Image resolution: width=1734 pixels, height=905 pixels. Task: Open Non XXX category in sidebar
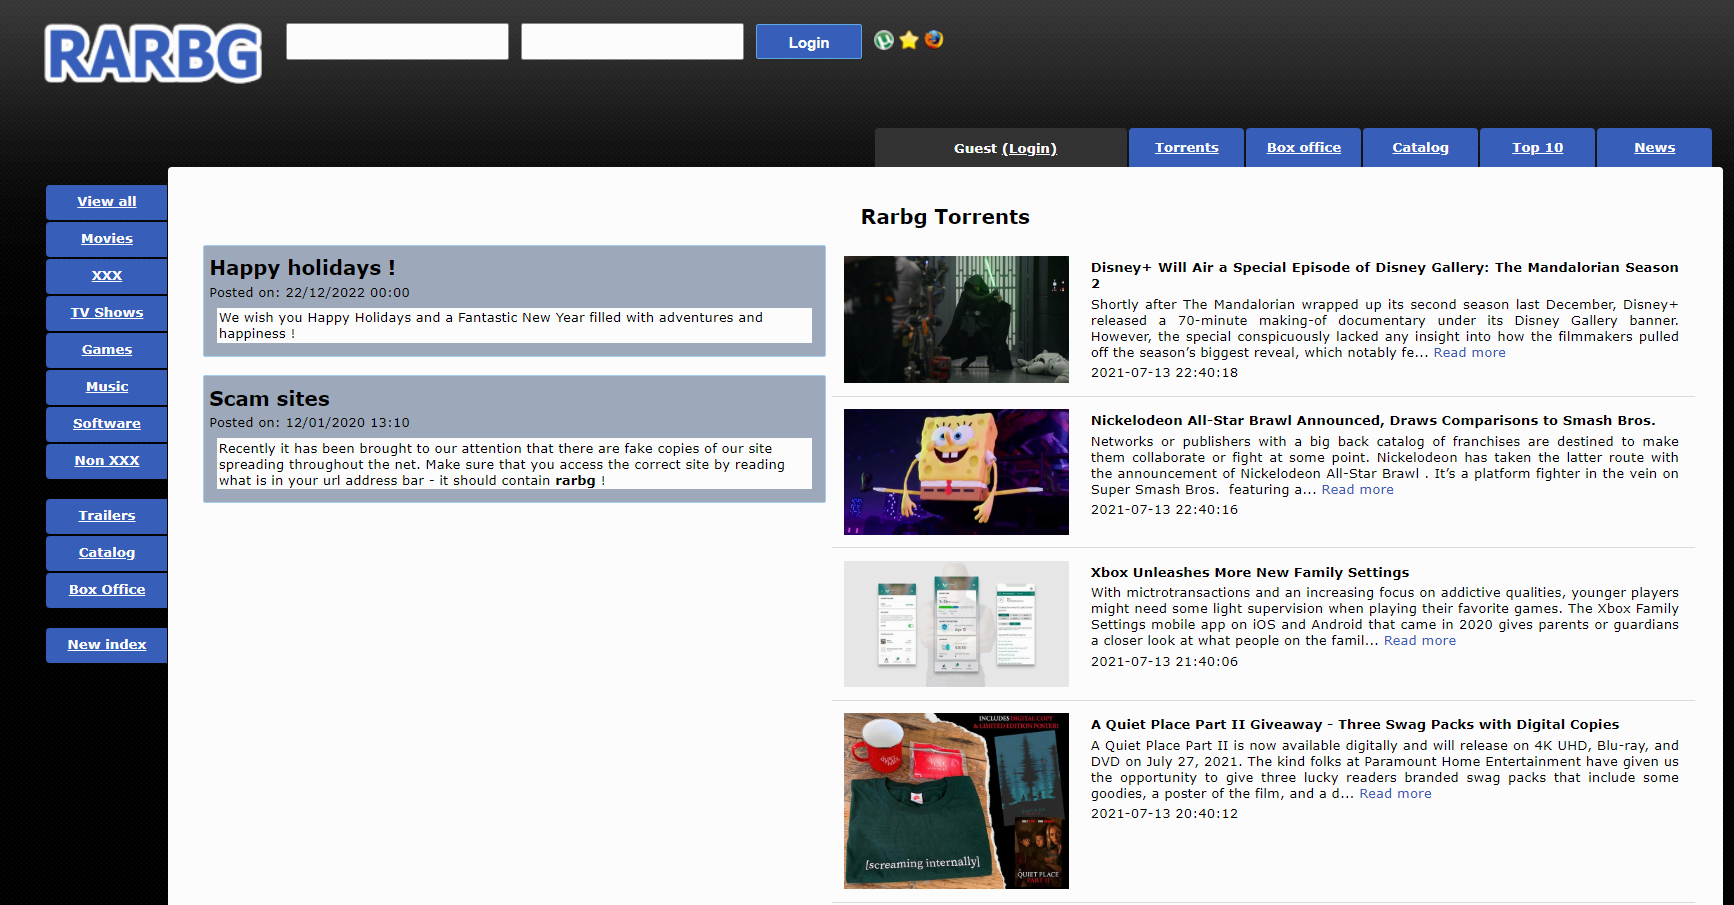tap(107, 460)
